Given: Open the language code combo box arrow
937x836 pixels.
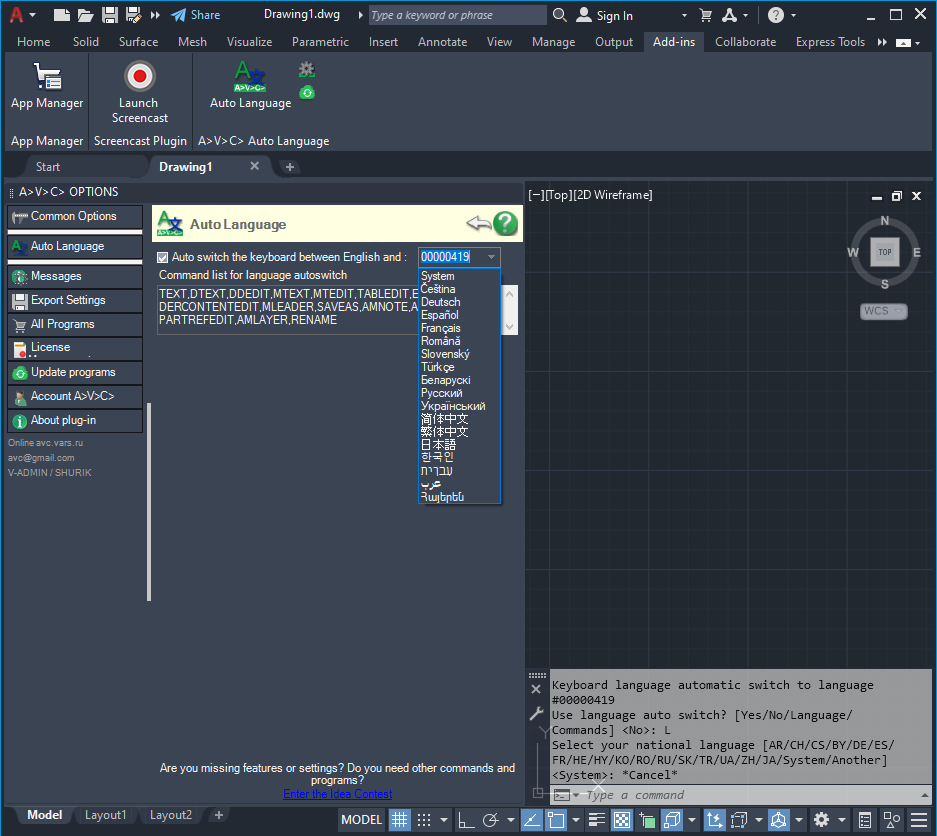Looking at the screenshot, I should (x=491, y=257).
